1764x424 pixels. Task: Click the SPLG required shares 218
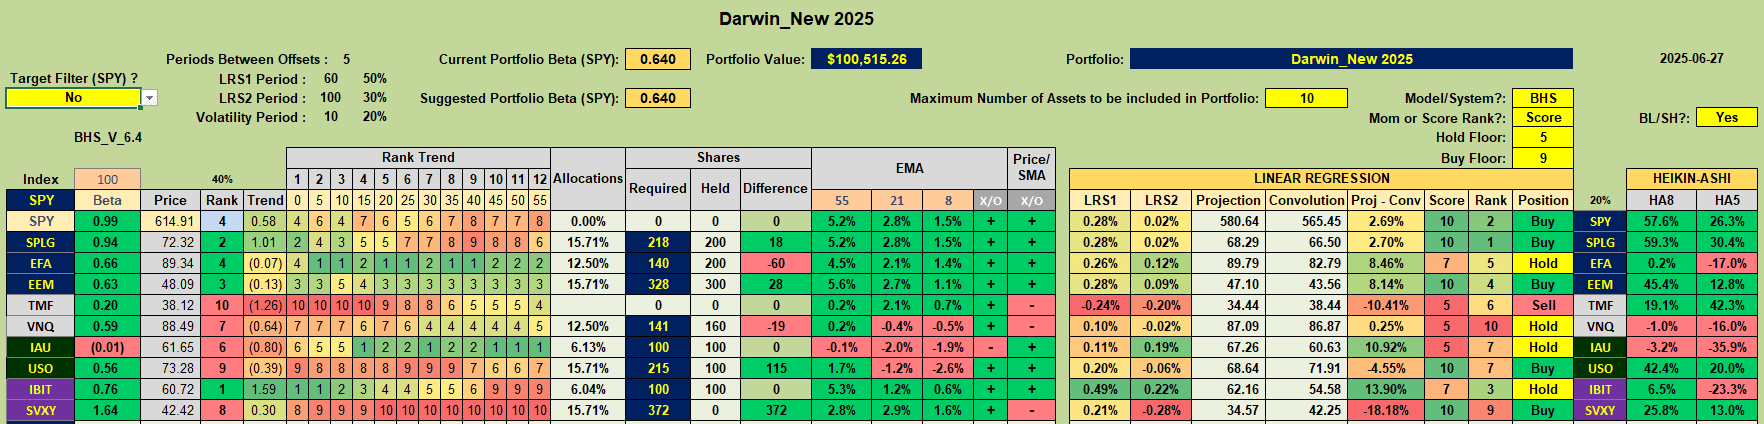tap(658, 242)
